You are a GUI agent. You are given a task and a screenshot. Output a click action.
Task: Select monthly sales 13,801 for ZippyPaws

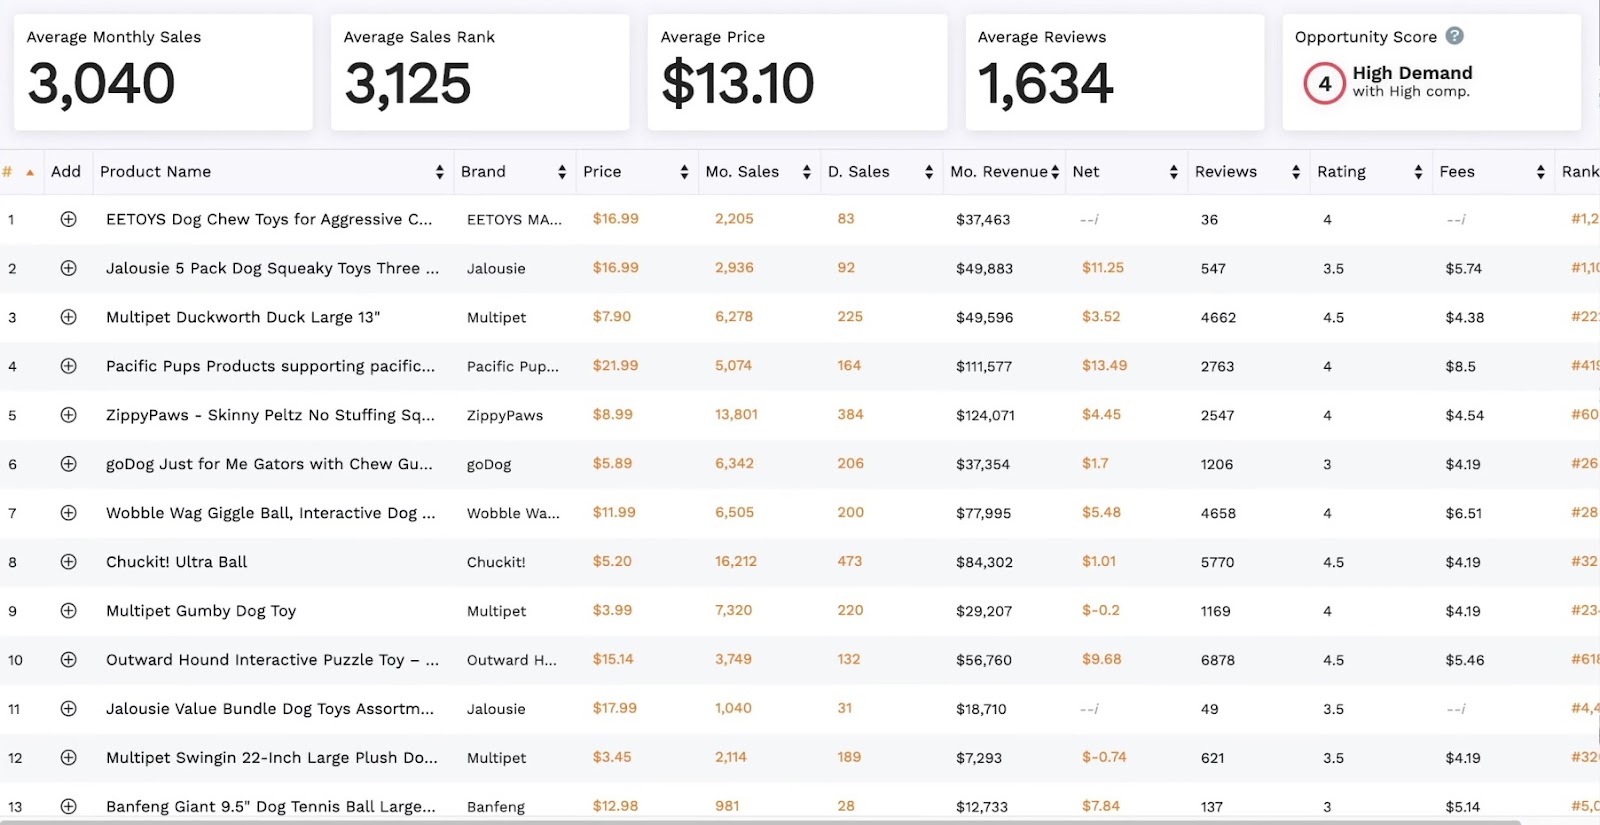click(x=736, y=415)
